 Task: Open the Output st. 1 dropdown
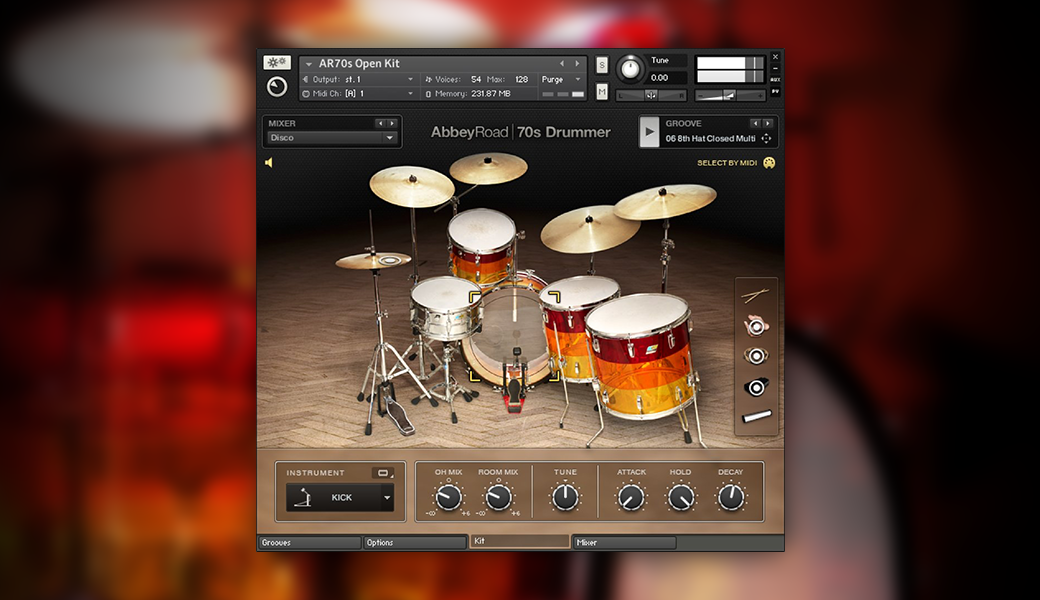coord(410,80)
